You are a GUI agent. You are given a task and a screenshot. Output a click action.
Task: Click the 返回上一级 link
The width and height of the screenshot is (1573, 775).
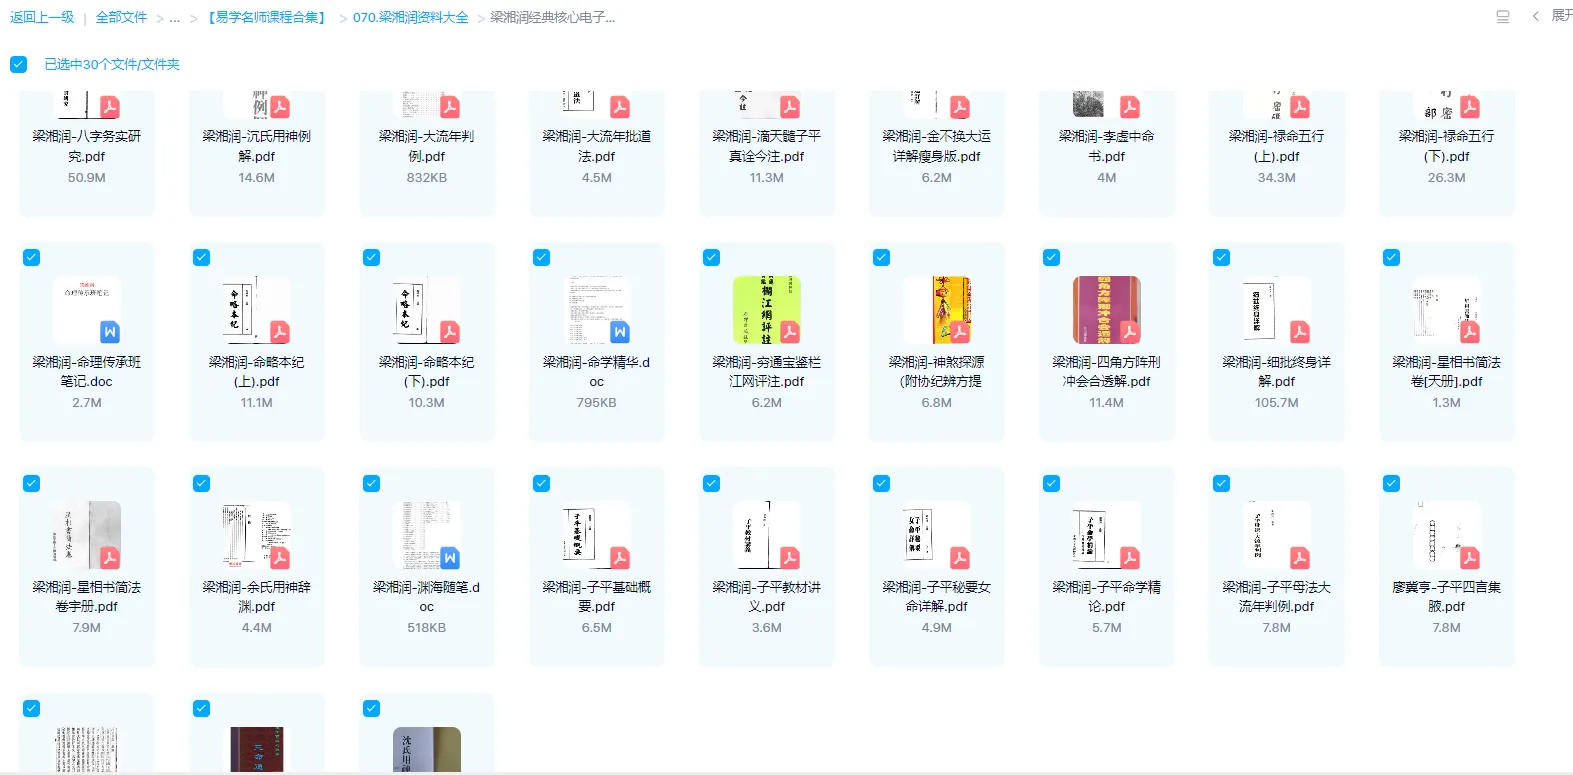click(42, 17)
